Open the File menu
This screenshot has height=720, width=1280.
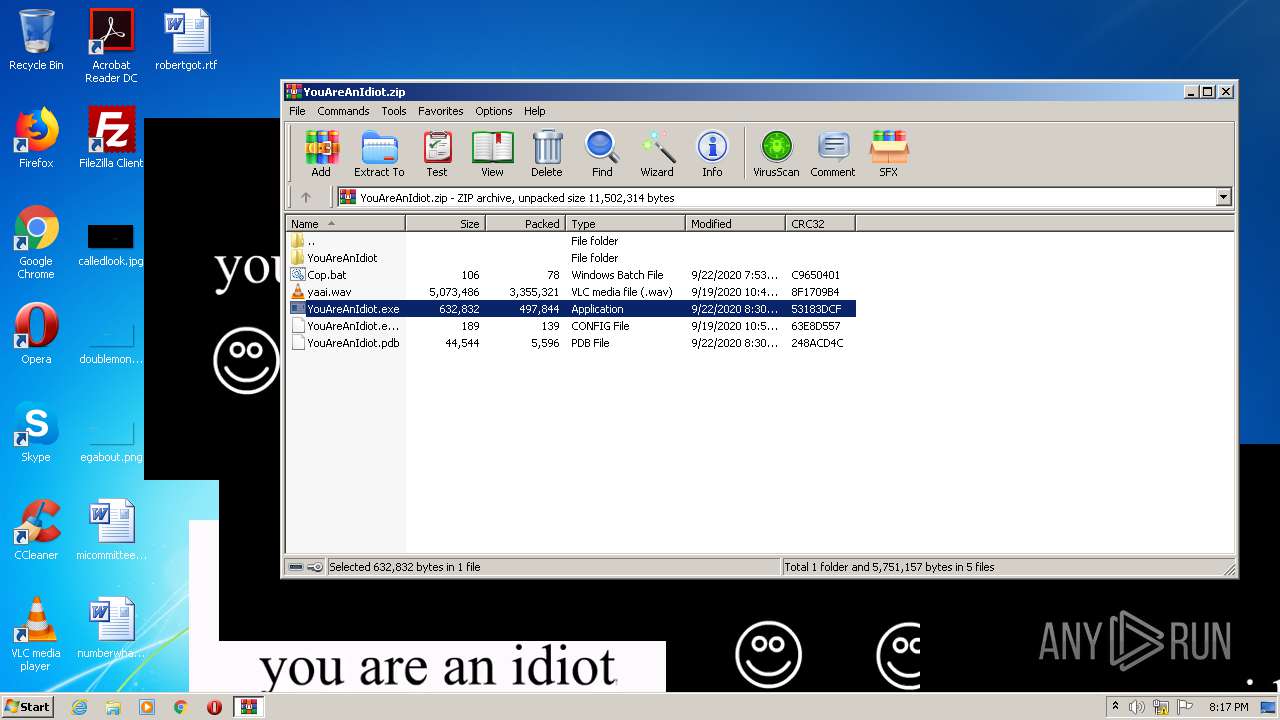pos(297,111)
